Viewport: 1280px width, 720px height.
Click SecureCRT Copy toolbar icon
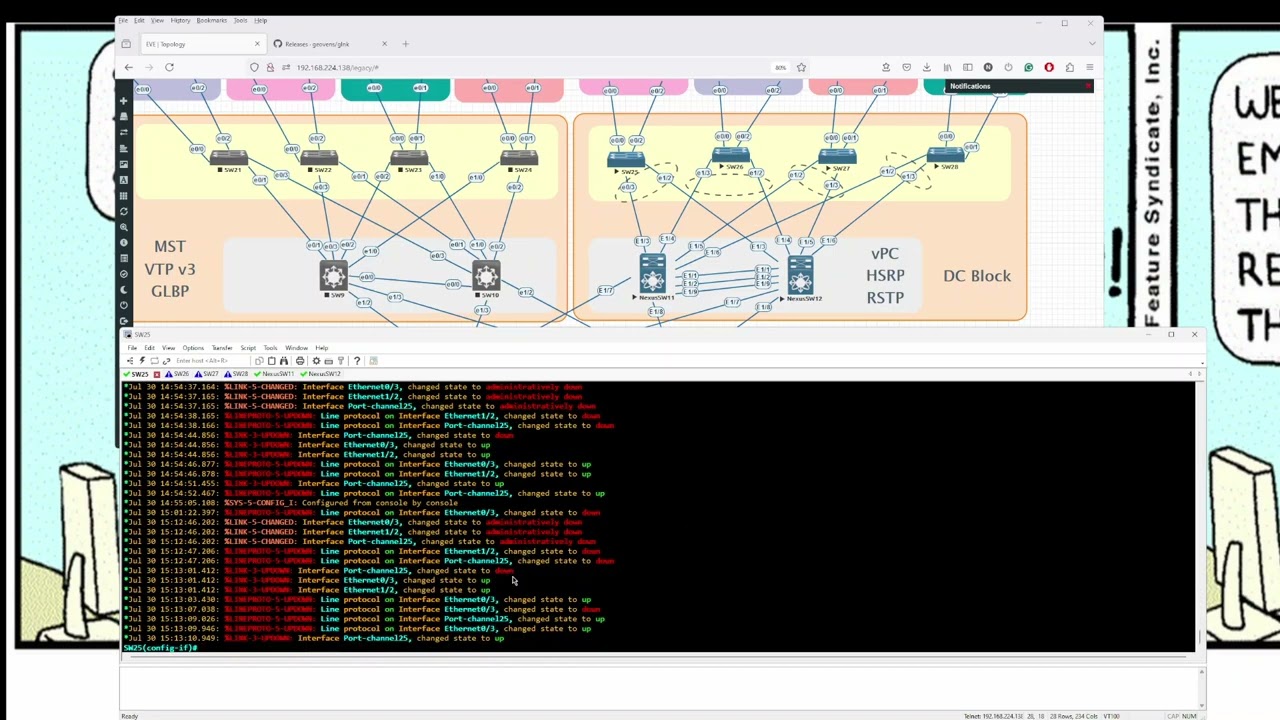pyautogui.click(x=259, y=361)
